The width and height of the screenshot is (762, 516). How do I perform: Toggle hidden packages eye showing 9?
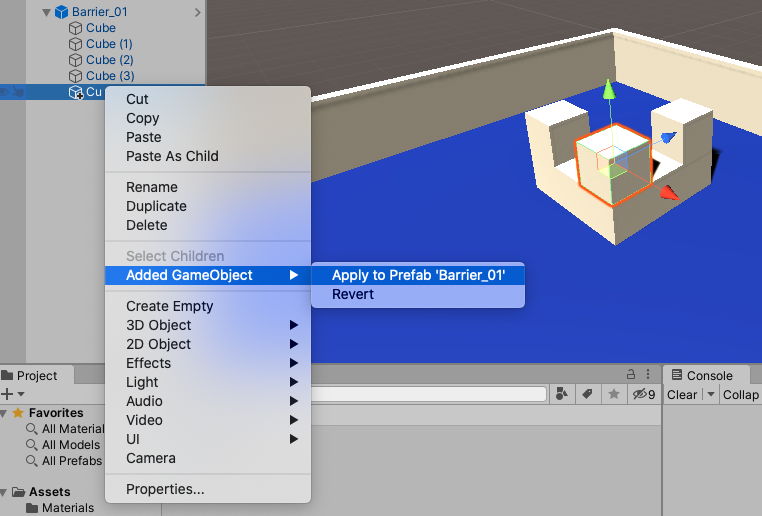(644, 394)
